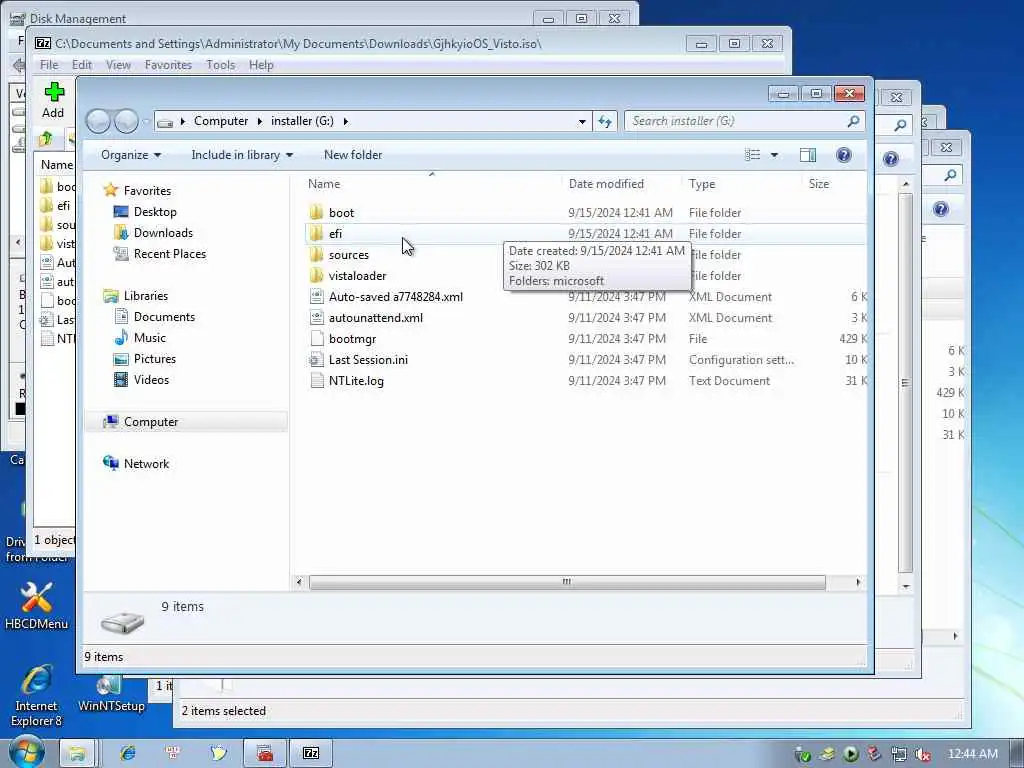Open Downloads in Favorites
Screen dimensions: 1024x768
(x=163, y=232)
